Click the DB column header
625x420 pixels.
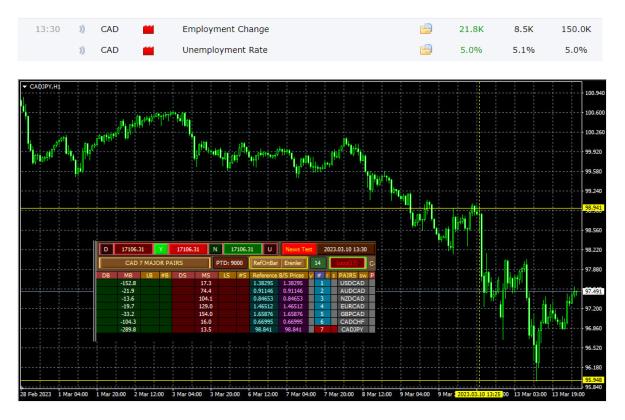106,275
